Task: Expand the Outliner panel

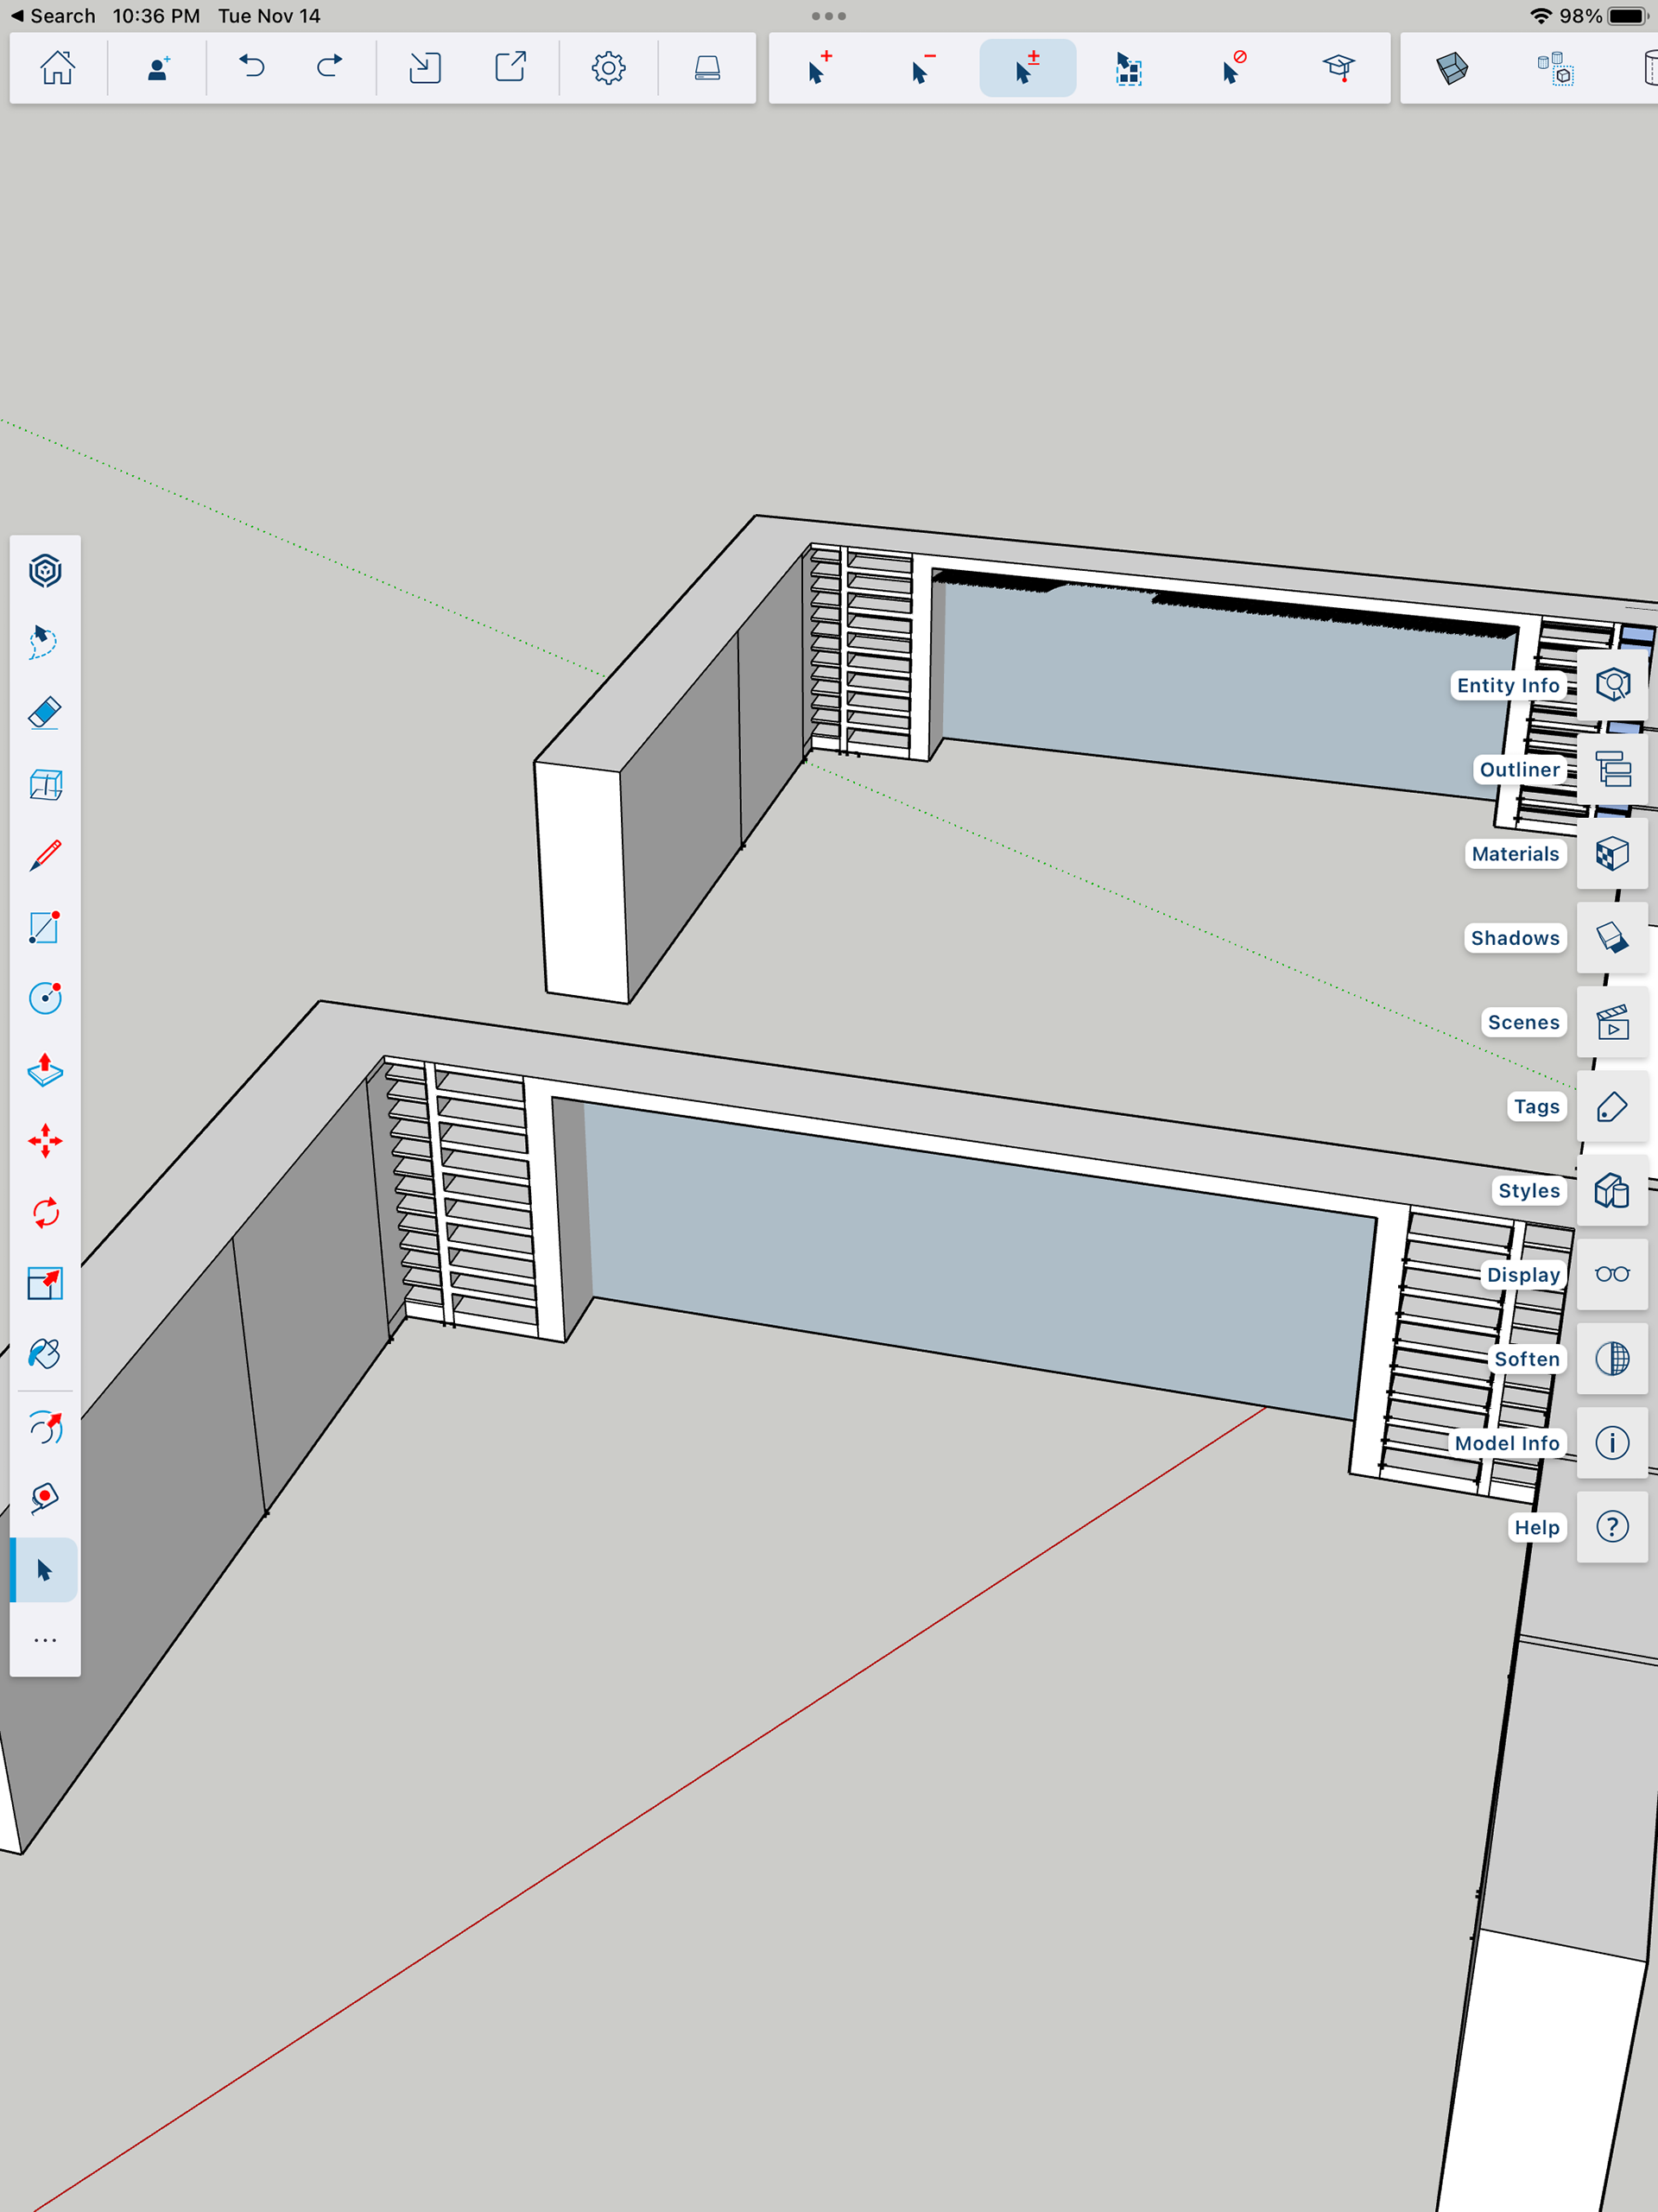Action: 1612,769
